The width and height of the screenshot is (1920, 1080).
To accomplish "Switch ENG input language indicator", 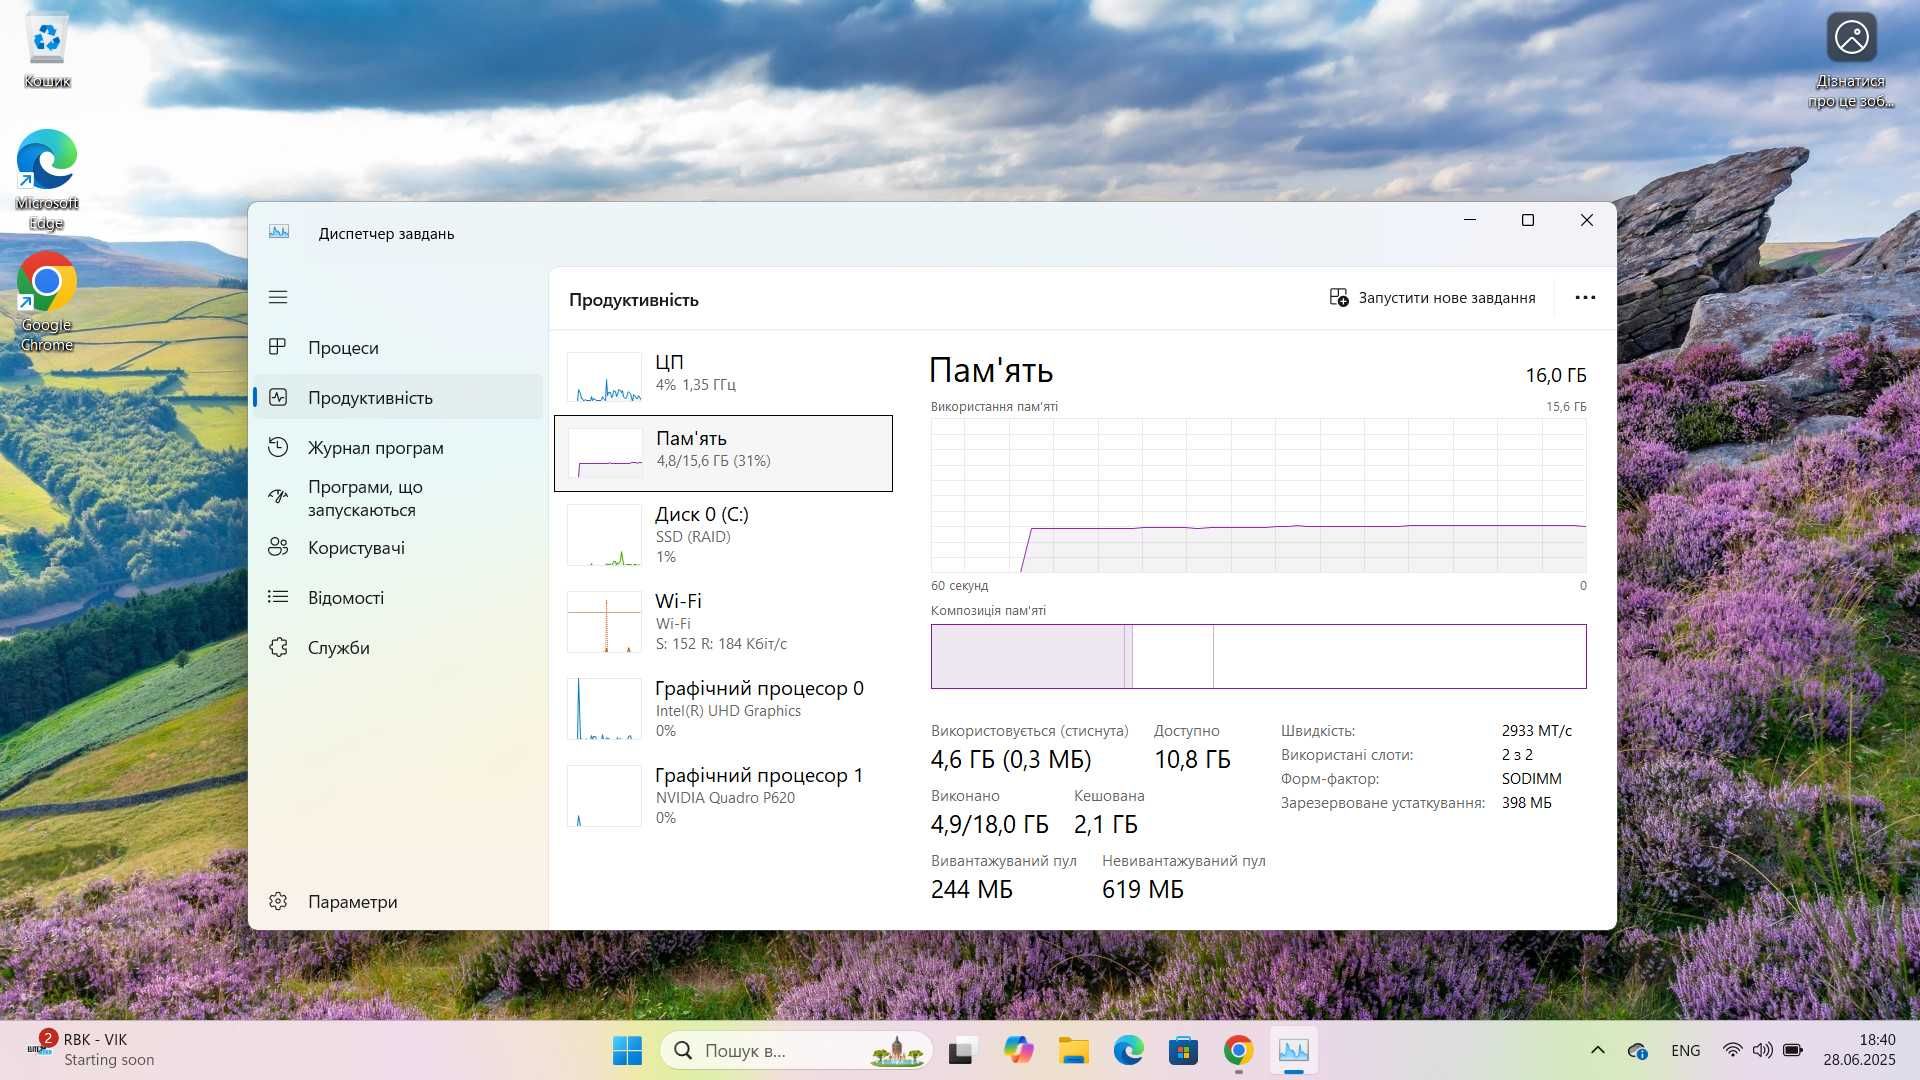I will click(x=1685, y=1051).
